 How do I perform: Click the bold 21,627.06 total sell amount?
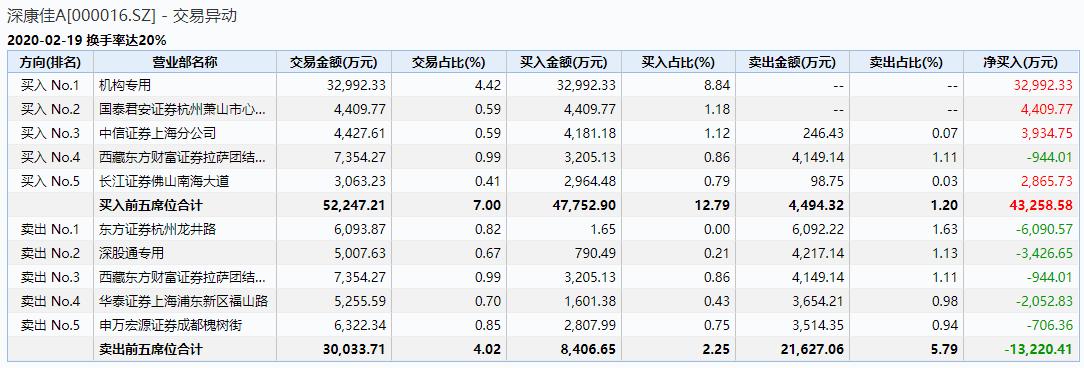click(812, 349)
